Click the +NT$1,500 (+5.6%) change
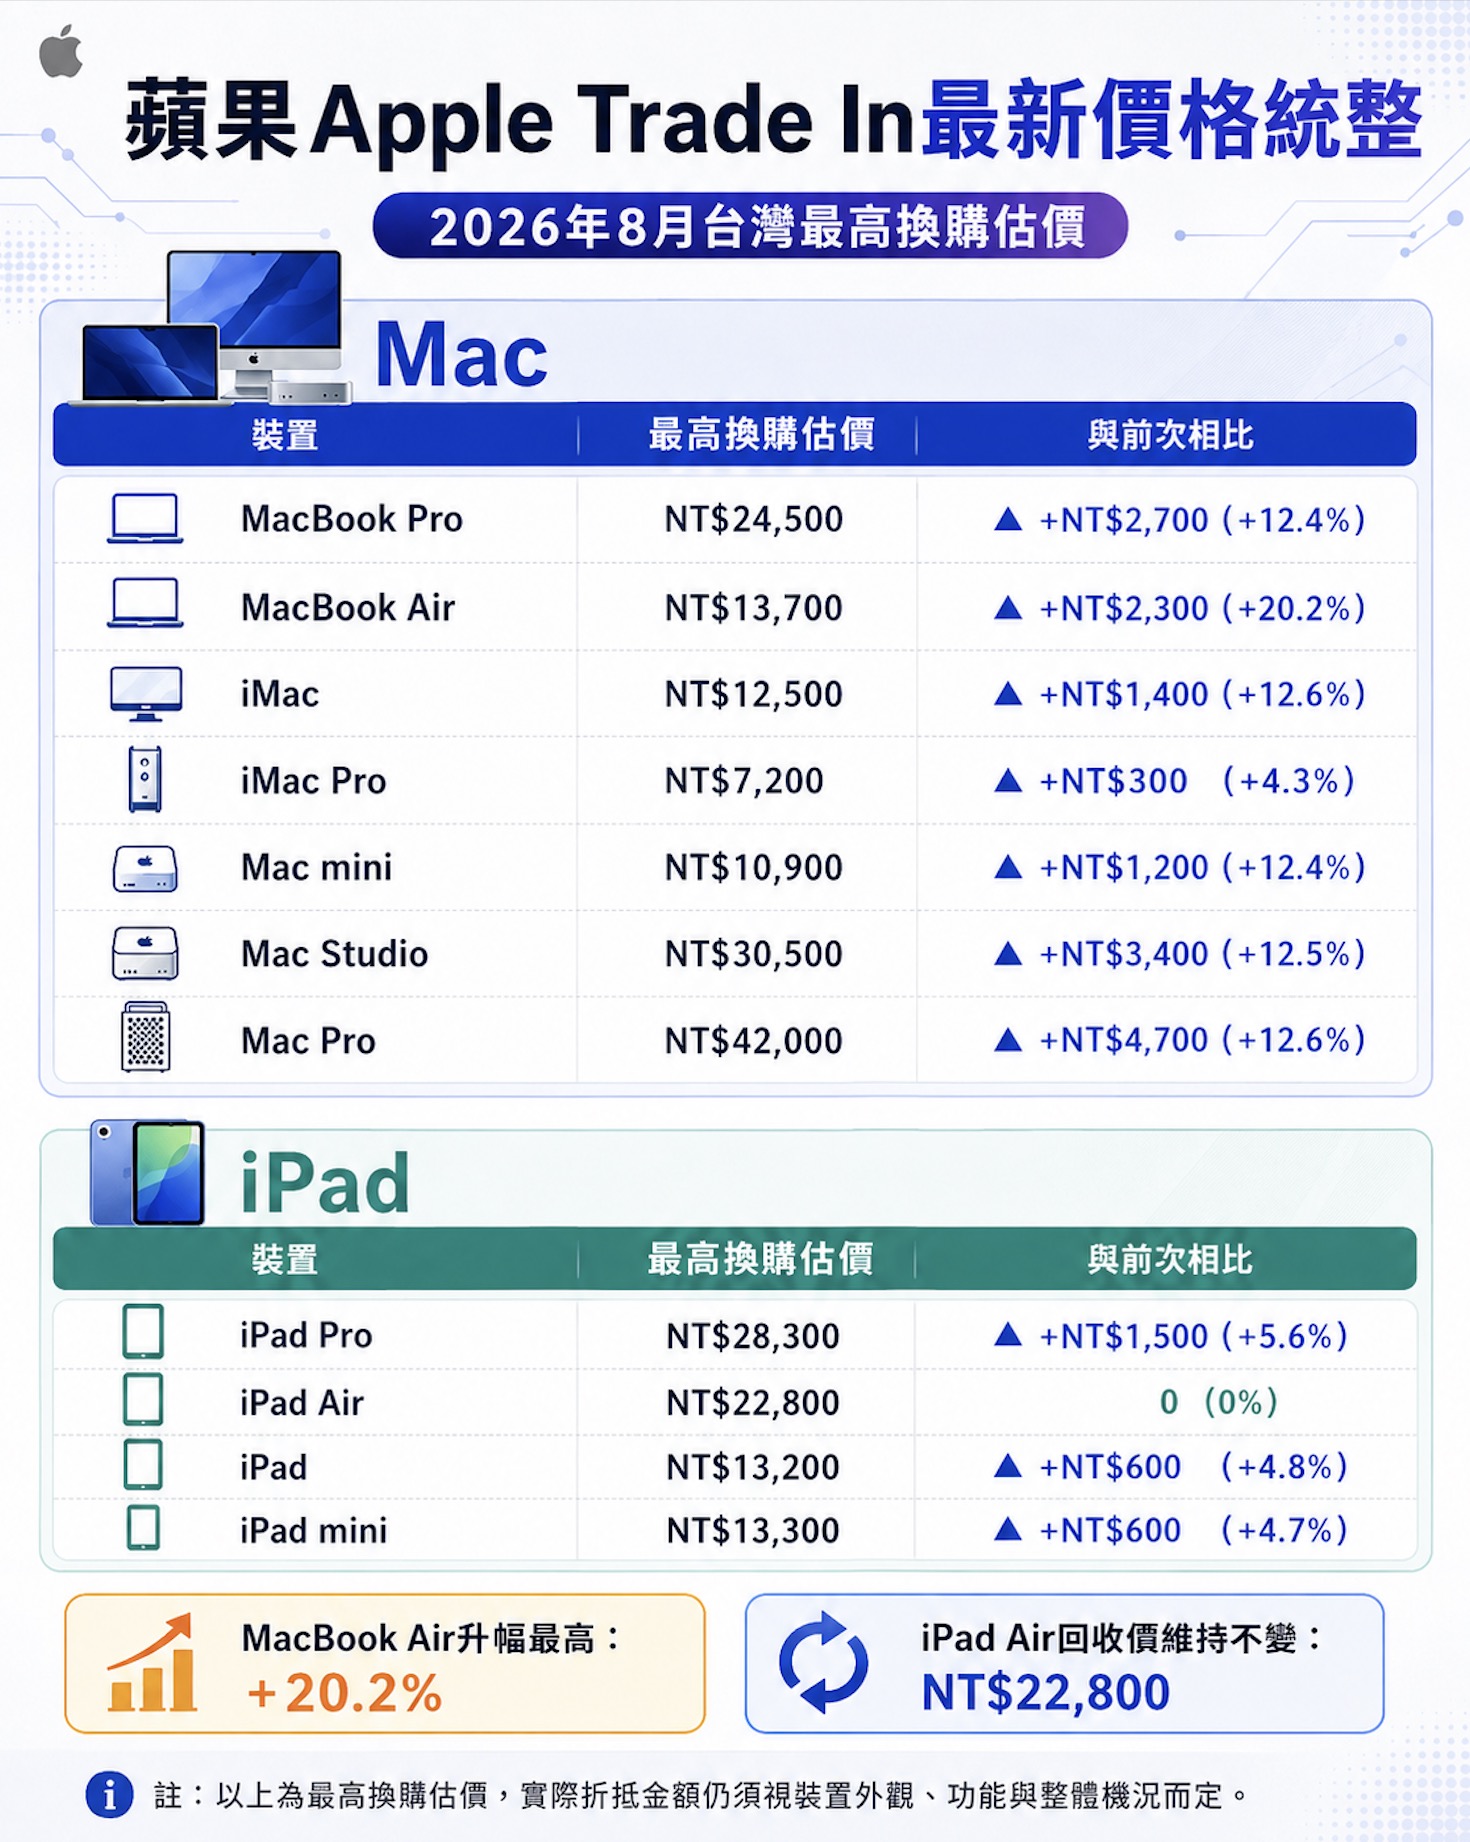The width and height of the screenshot is (1470, 1842). [x=1194, y=1336]
